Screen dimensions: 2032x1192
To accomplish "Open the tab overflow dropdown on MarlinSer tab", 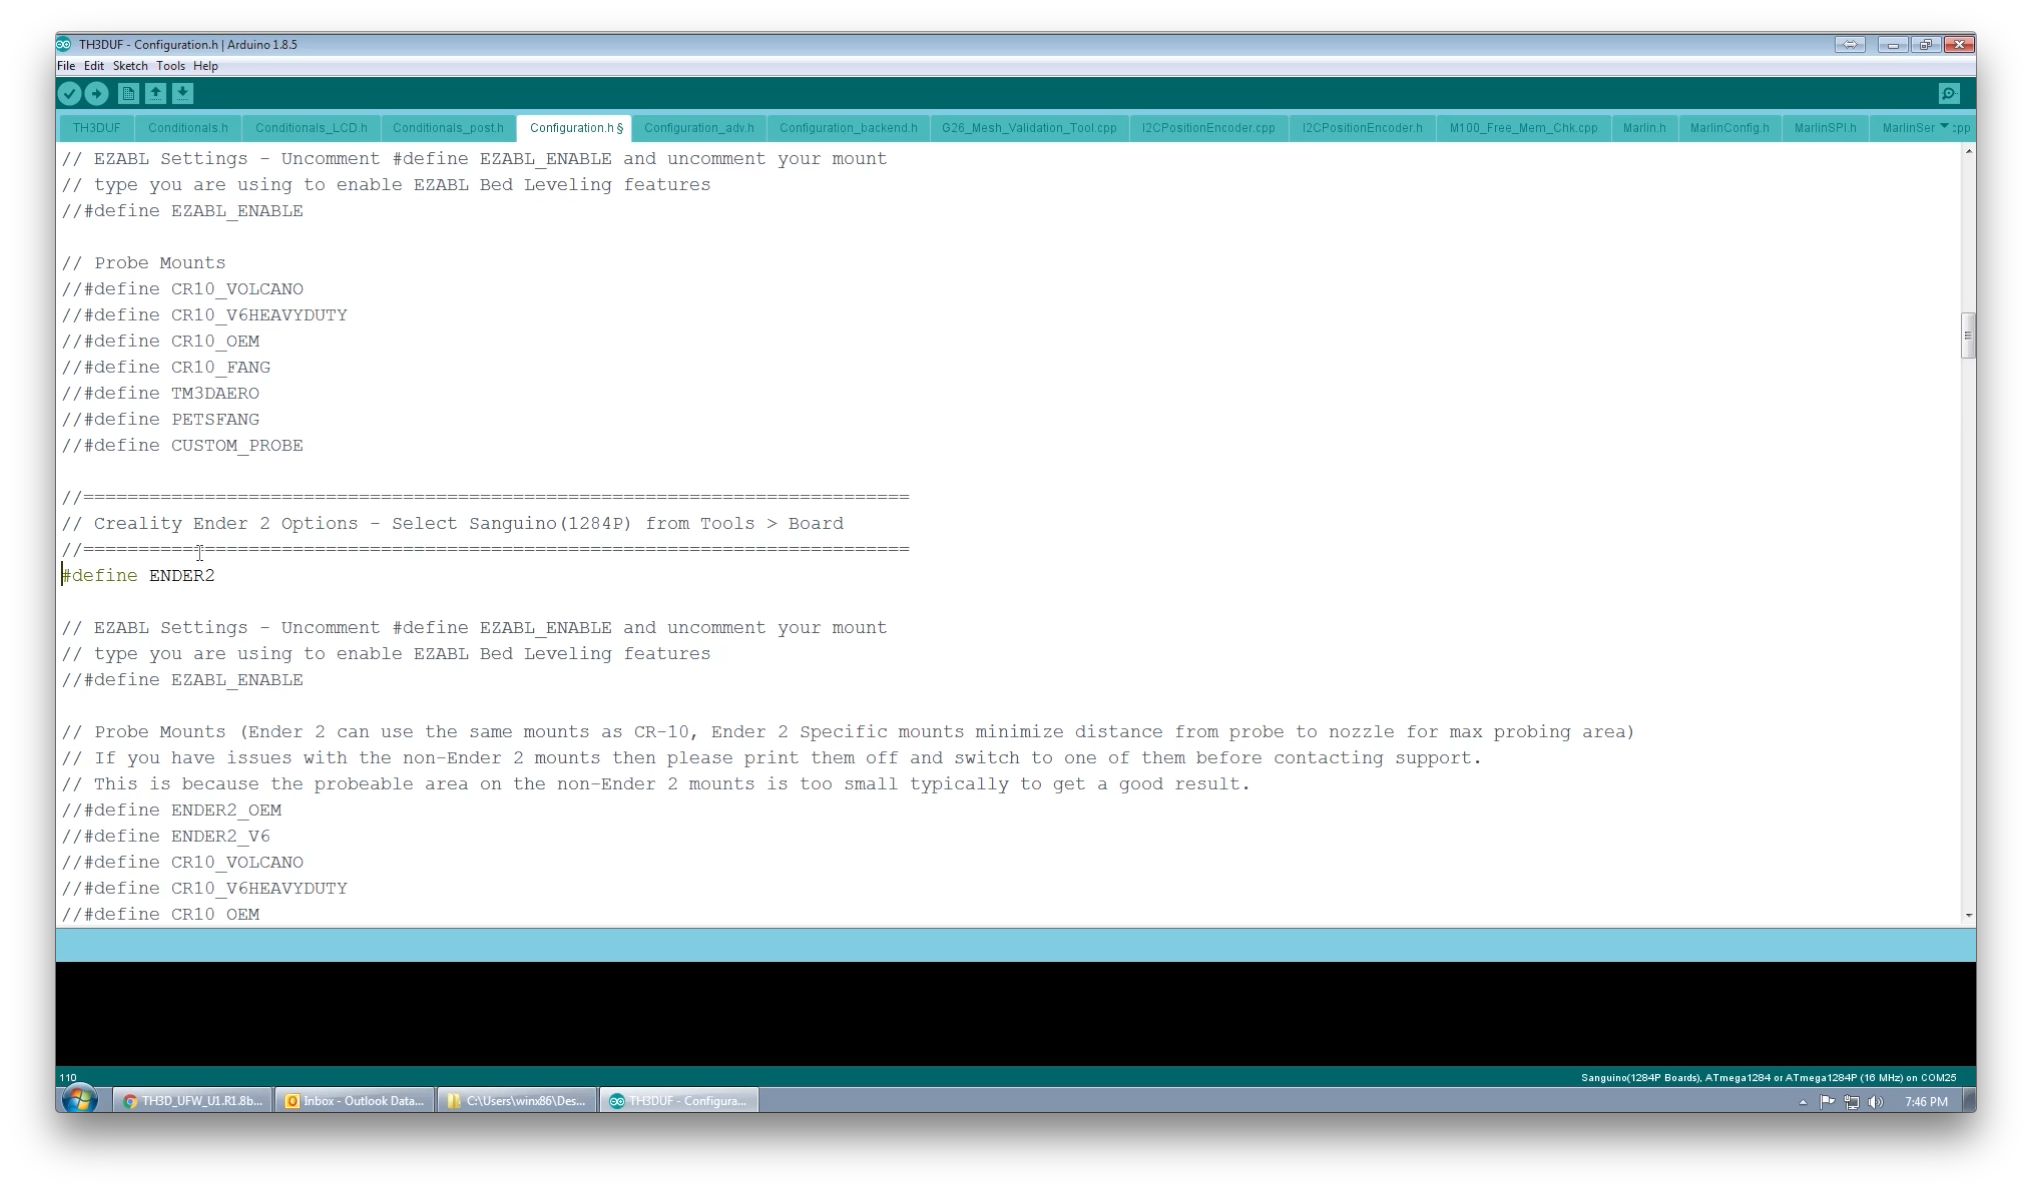I will (1946, 127).
